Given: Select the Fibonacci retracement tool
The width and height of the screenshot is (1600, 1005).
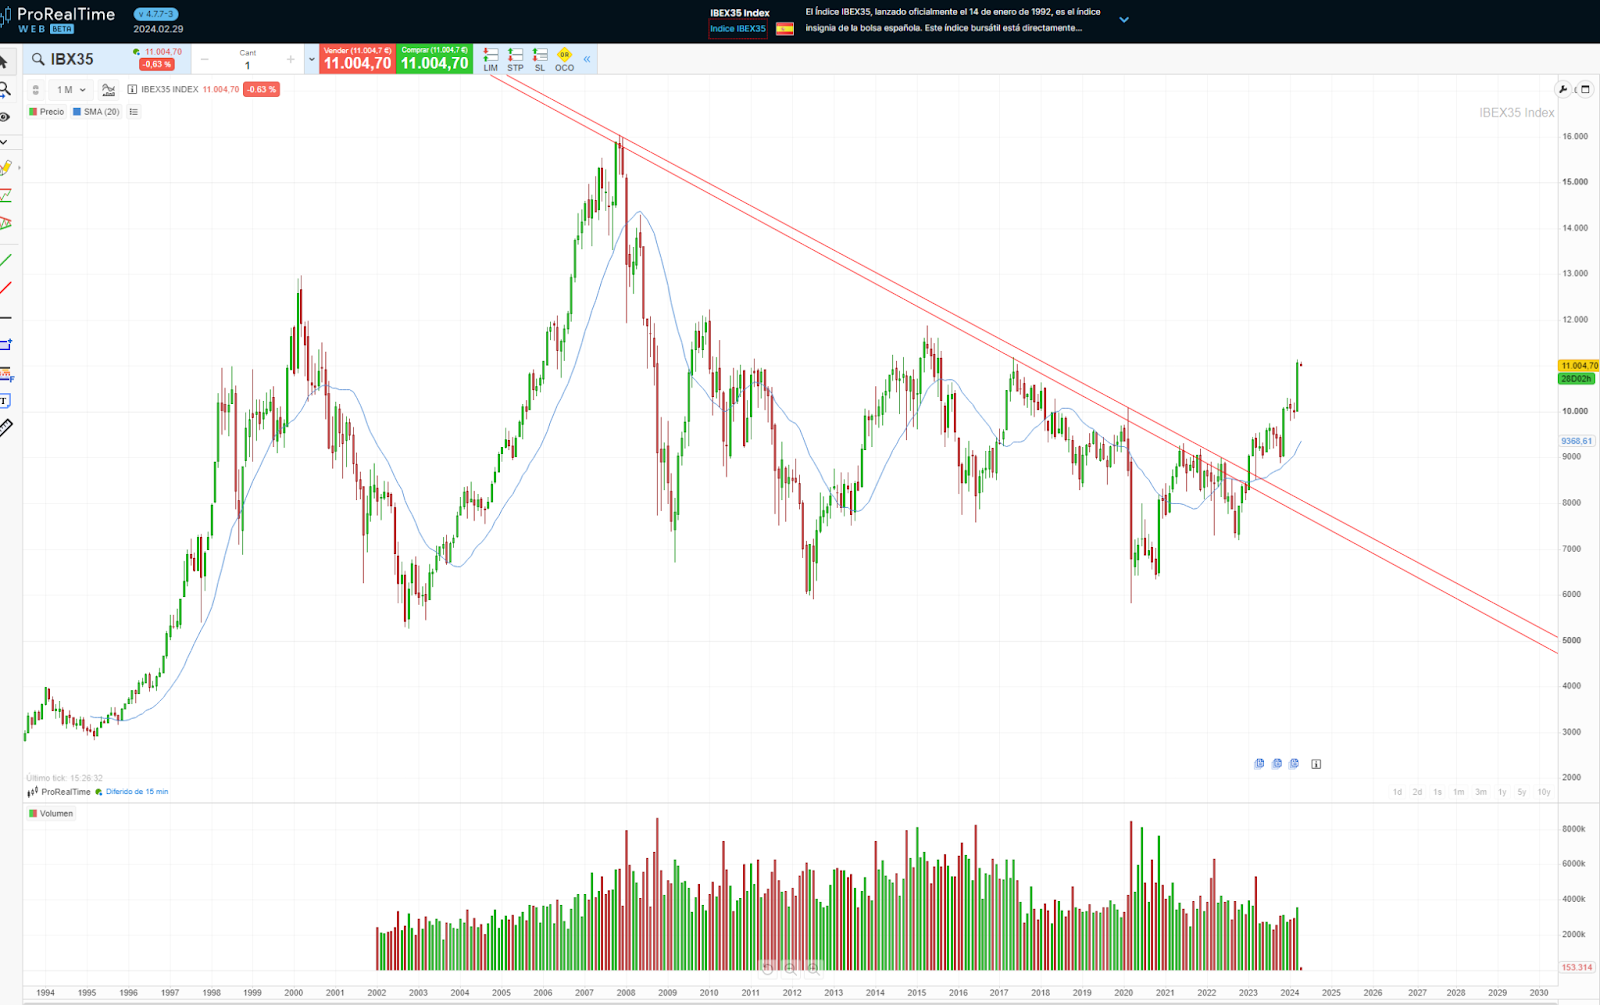Looking at the screenshot, I should [6, 375].
